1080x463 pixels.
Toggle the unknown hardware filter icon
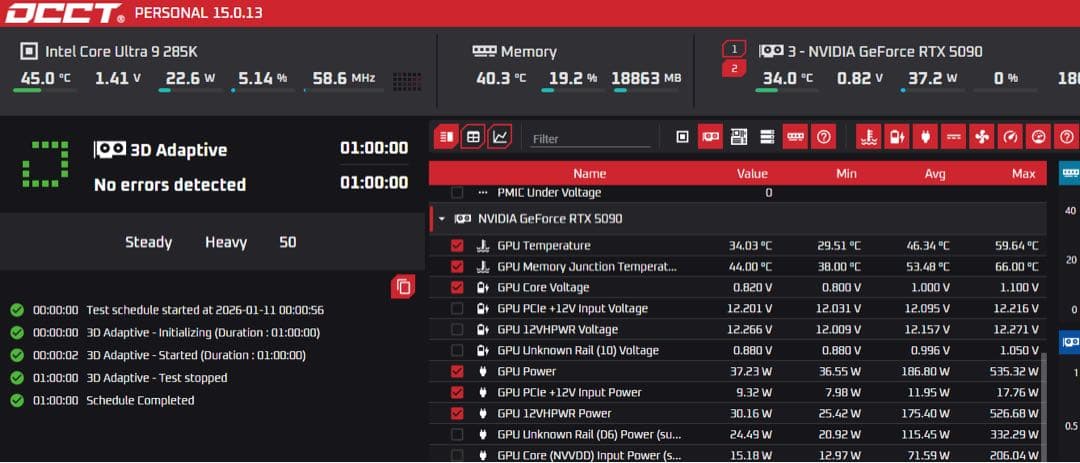point(824,137)
